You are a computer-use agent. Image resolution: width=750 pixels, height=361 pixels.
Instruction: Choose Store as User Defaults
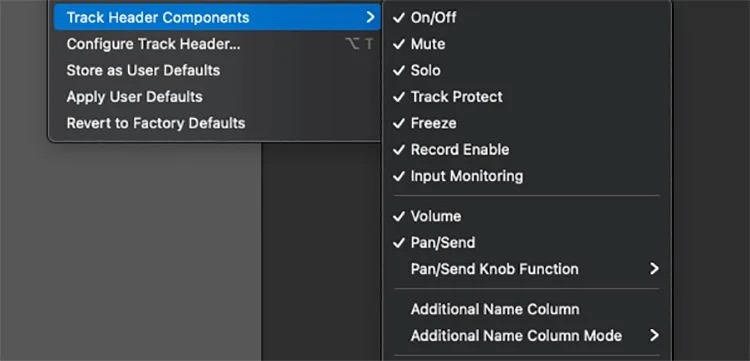point(217,70)
